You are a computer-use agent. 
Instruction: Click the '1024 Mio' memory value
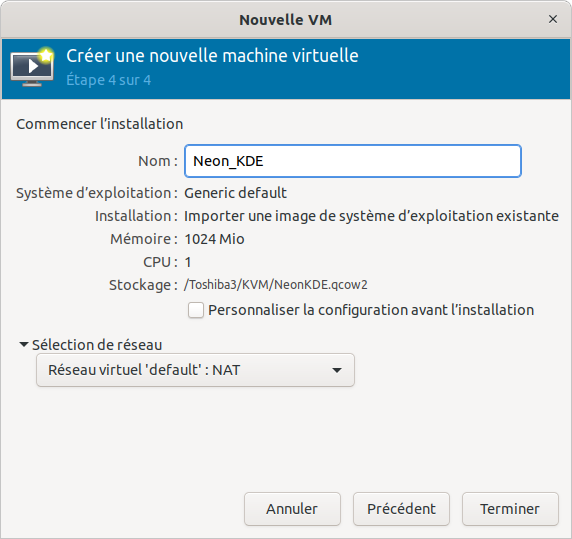[x=214, y=239]
